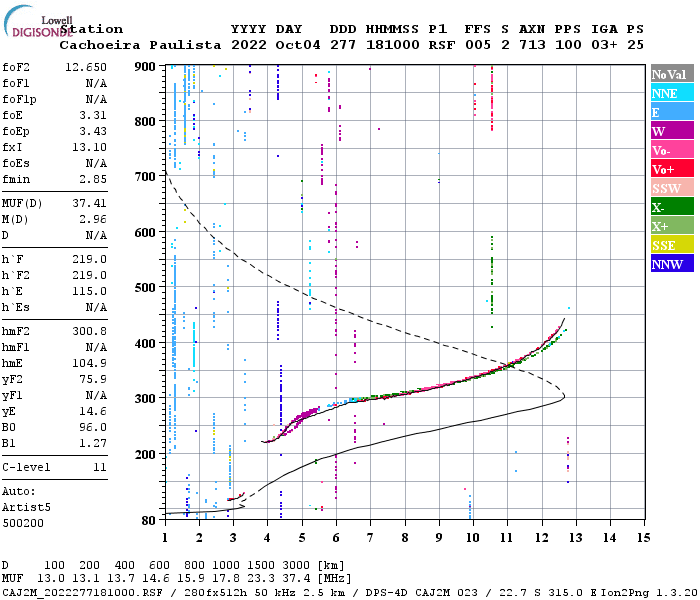Click the hmE value 104.9

click(89, 363)
